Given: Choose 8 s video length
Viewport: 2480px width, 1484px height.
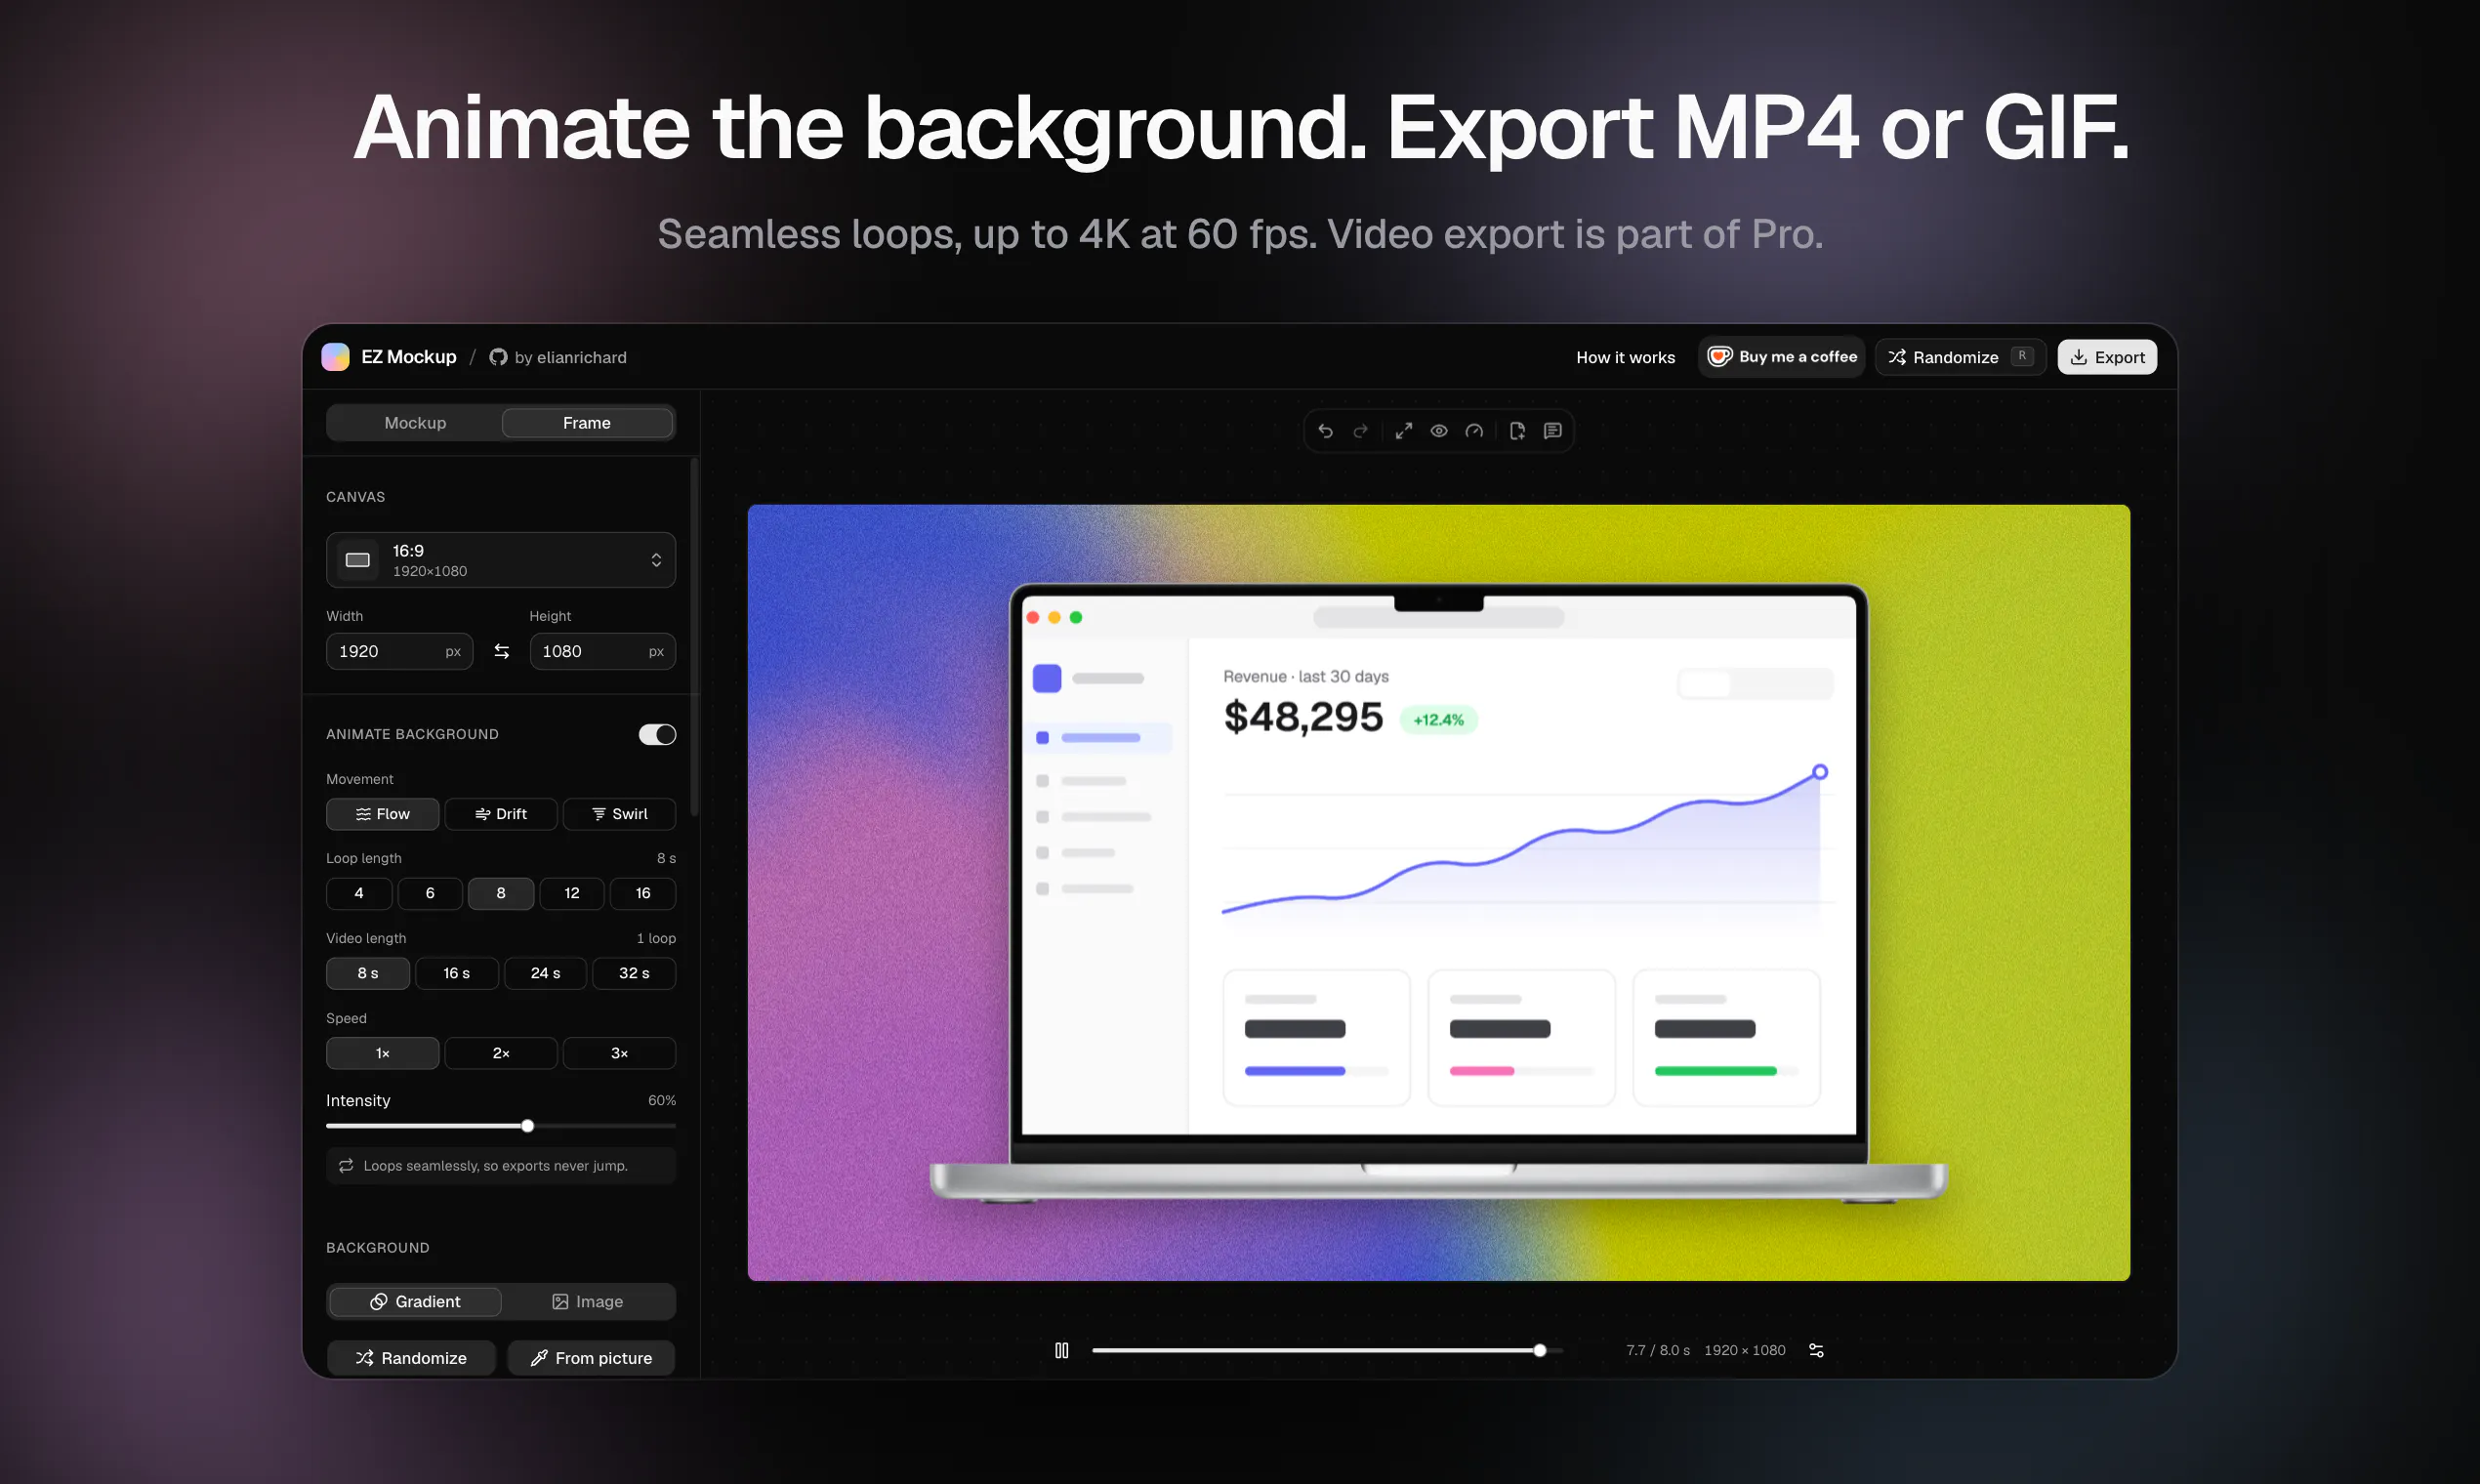Looking at the screenshot, I should click(x=368, y=973).
